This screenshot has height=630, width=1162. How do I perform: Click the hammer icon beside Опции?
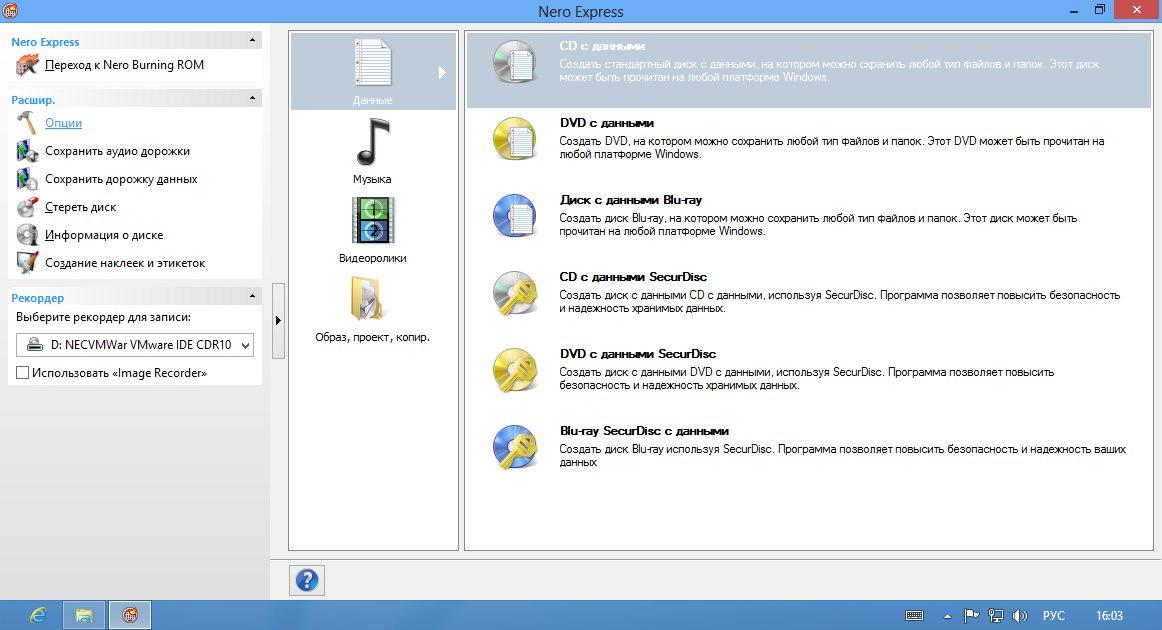(27, 123)
